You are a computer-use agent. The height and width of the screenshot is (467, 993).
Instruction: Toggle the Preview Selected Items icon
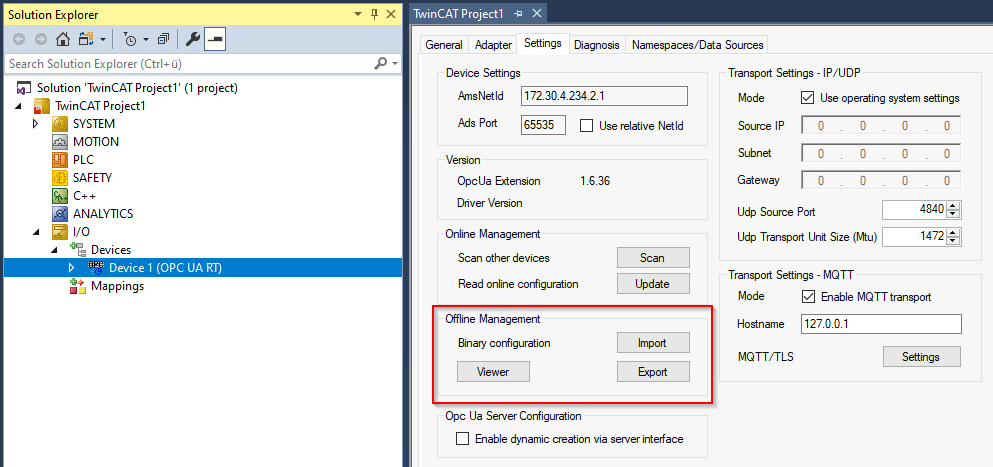pos(215,40)
